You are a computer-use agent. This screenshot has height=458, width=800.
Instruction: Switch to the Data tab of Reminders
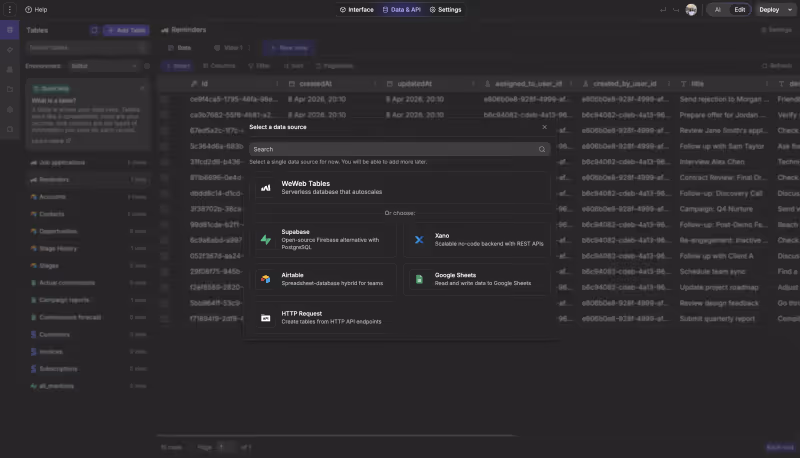180,48
